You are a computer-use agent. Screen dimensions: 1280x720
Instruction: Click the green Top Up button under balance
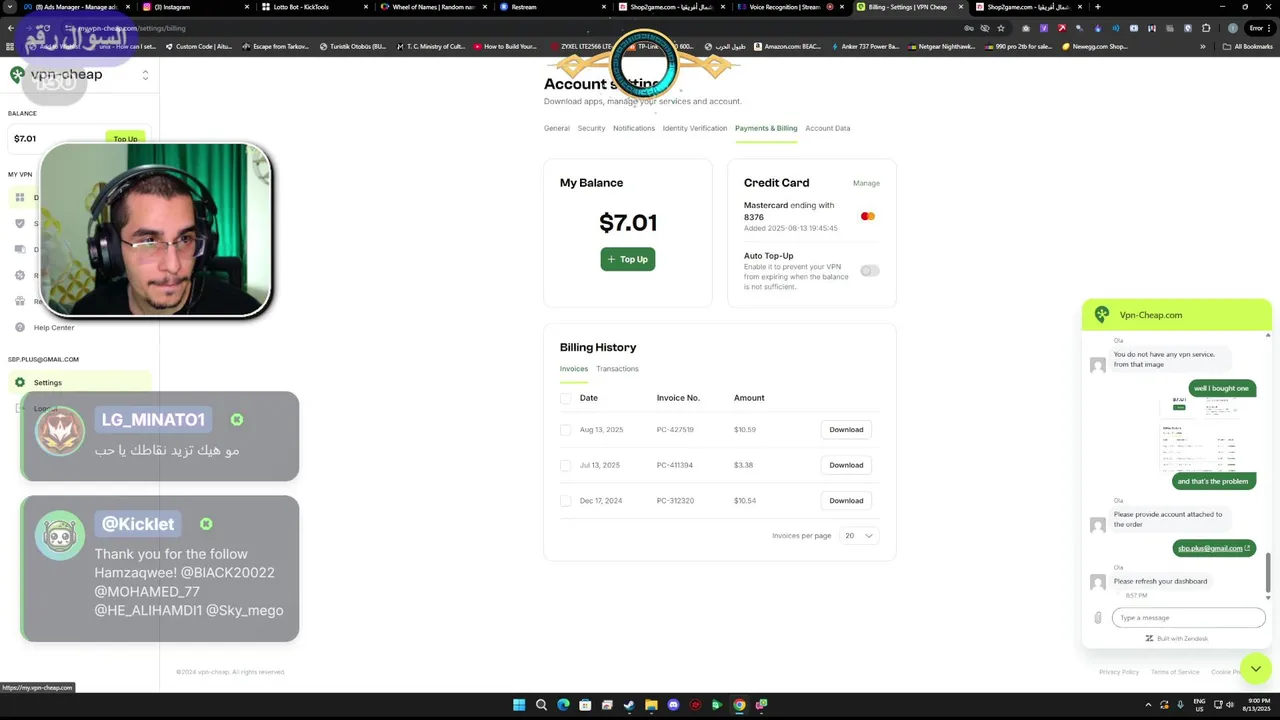point(628,259)
